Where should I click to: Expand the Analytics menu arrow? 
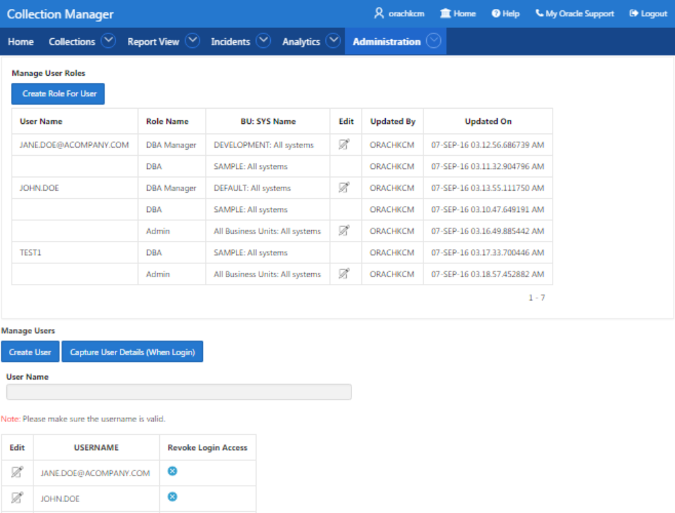pos(333,41)
